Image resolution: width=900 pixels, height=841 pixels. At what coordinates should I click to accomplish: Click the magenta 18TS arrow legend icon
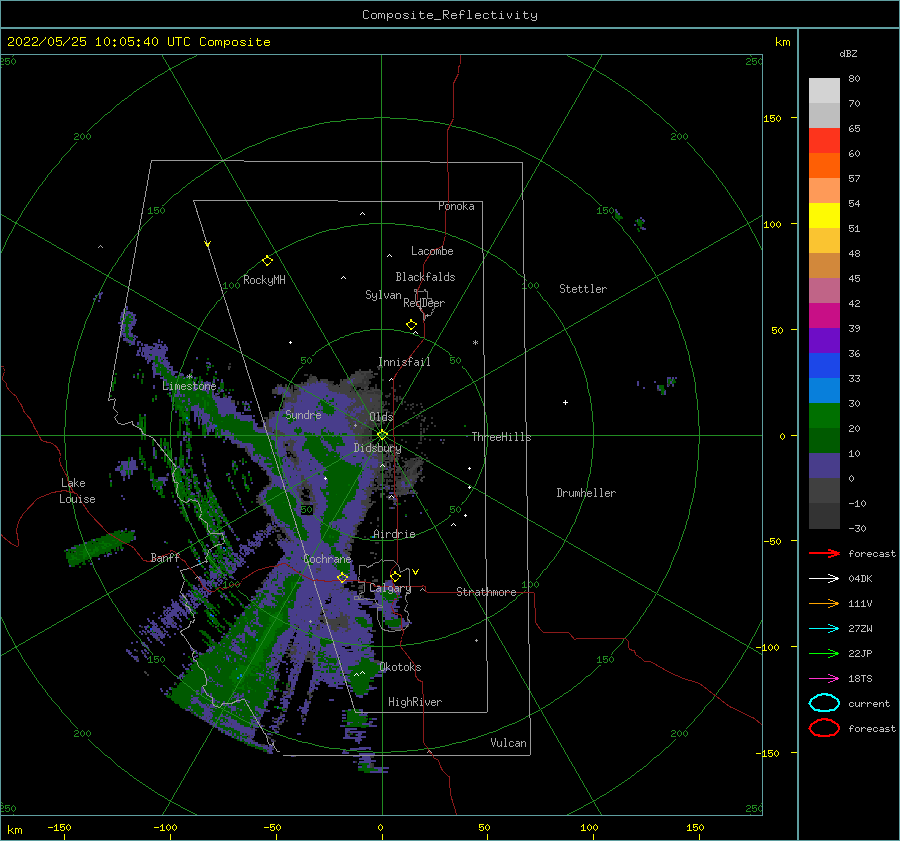click(x=824, y=679)
